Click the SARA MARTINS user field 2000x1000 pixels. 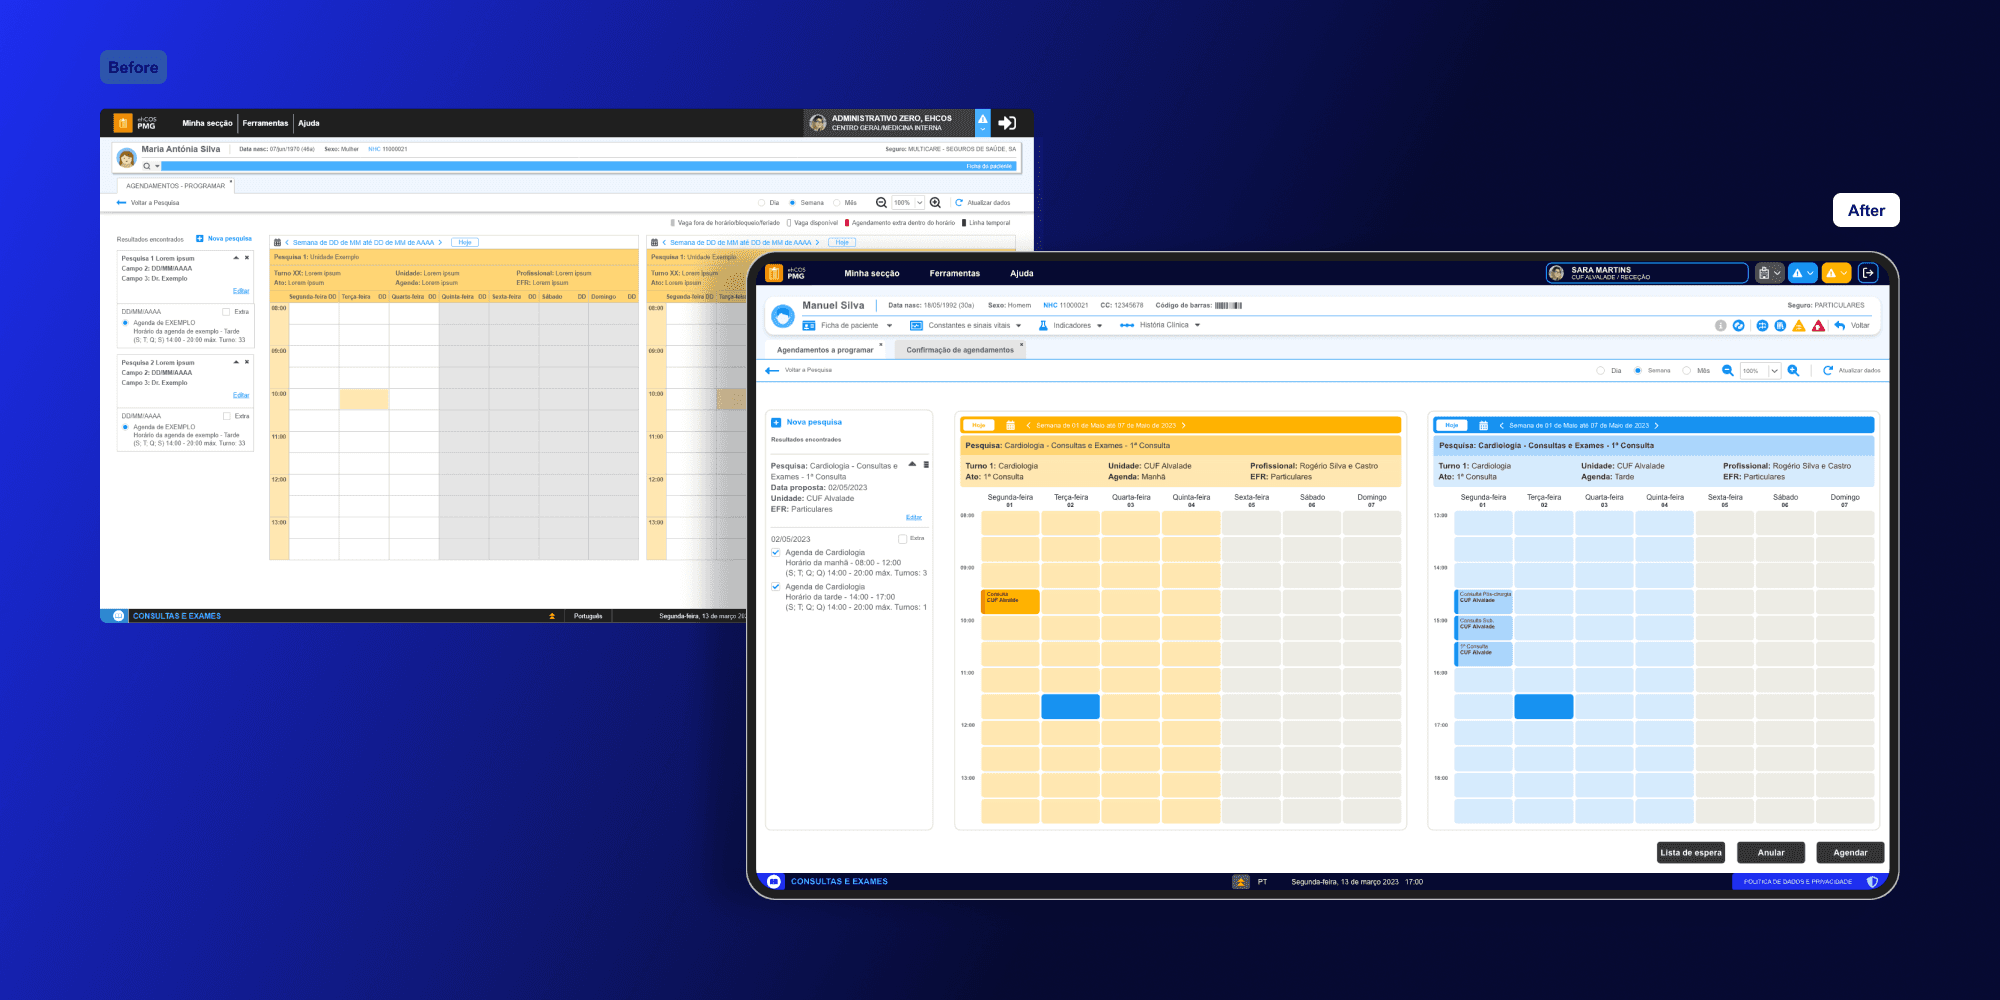coord(1646,273)
